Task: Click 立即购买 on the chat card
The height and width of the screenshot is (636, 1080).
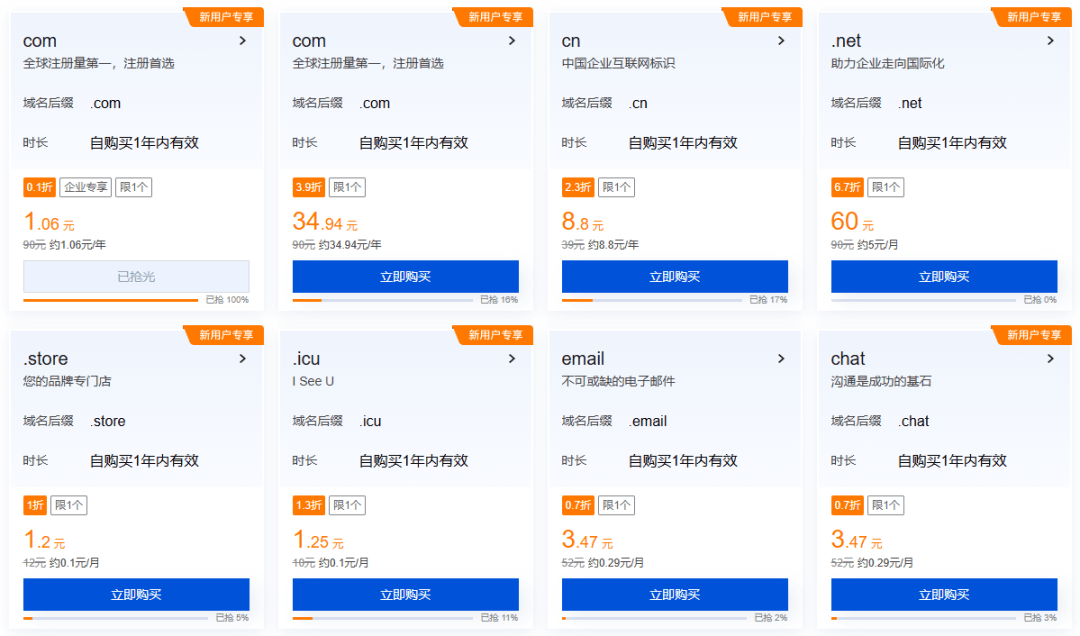Action: click(x=943, y=595)
